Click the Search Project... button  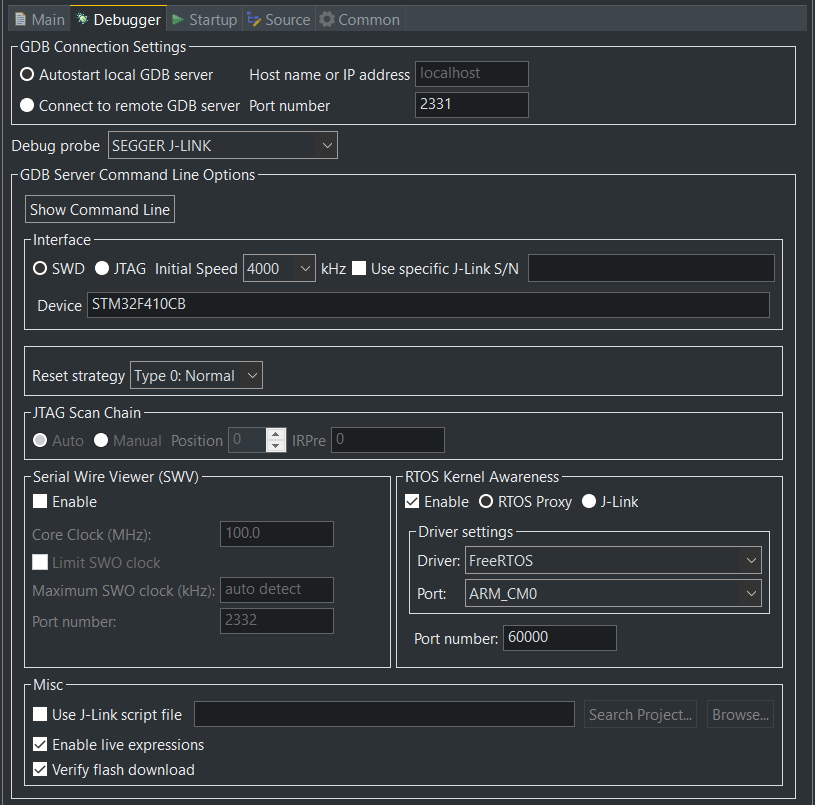pyautogui.click(x=640, y=714)
